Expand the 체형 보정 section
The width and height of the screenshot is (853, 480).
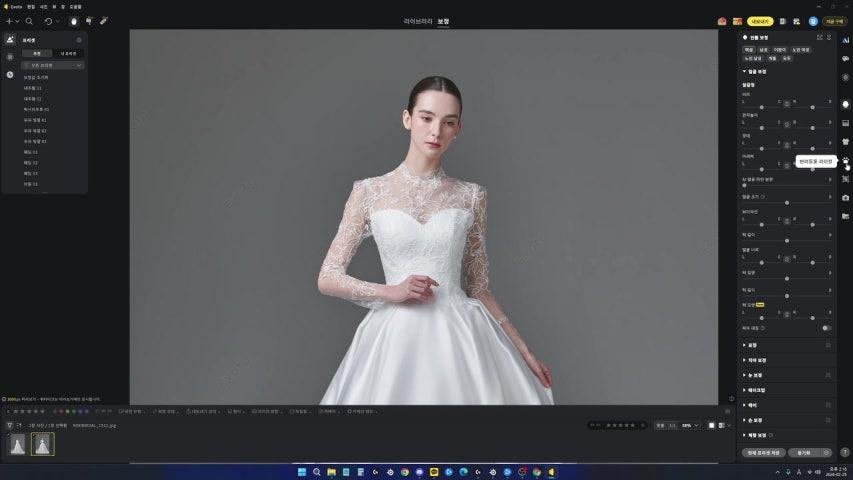pos(744,435)
